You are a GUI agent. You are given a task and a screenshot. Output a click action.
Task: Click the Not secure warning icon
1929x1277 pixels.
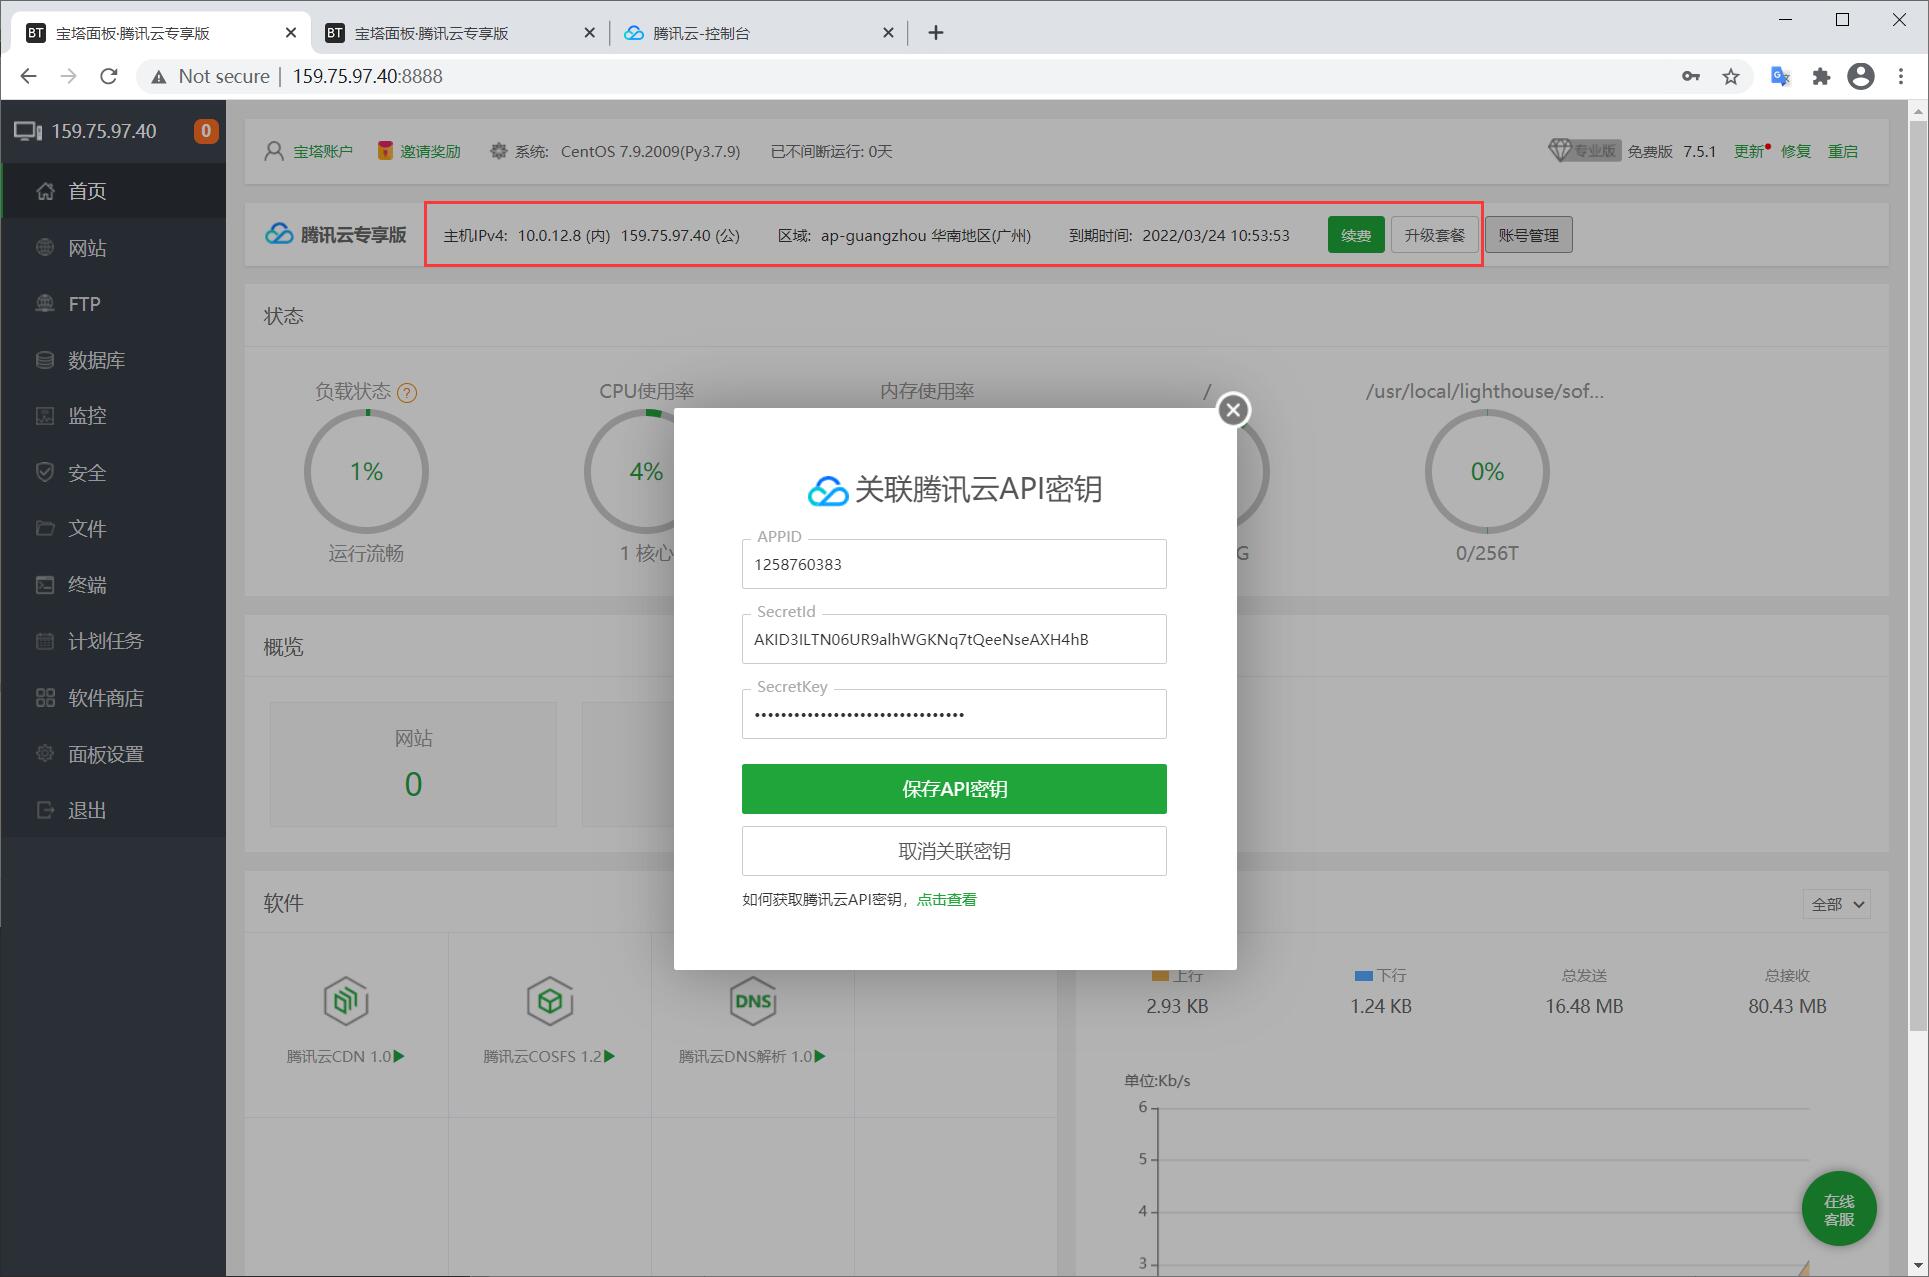point(158,77)
